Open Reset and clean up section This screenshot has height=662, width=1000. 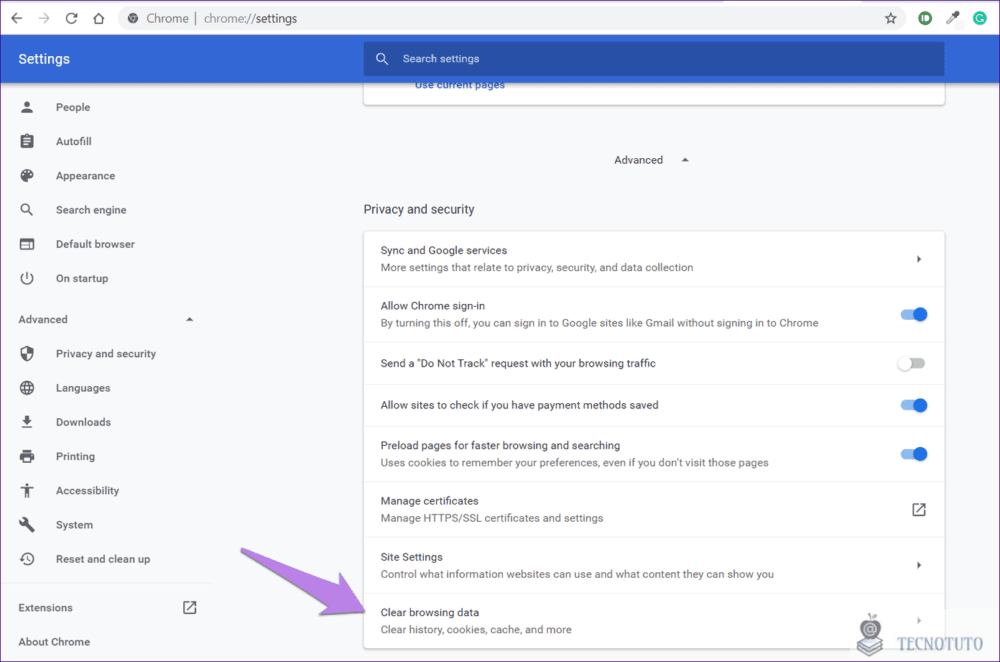point(103,559)
